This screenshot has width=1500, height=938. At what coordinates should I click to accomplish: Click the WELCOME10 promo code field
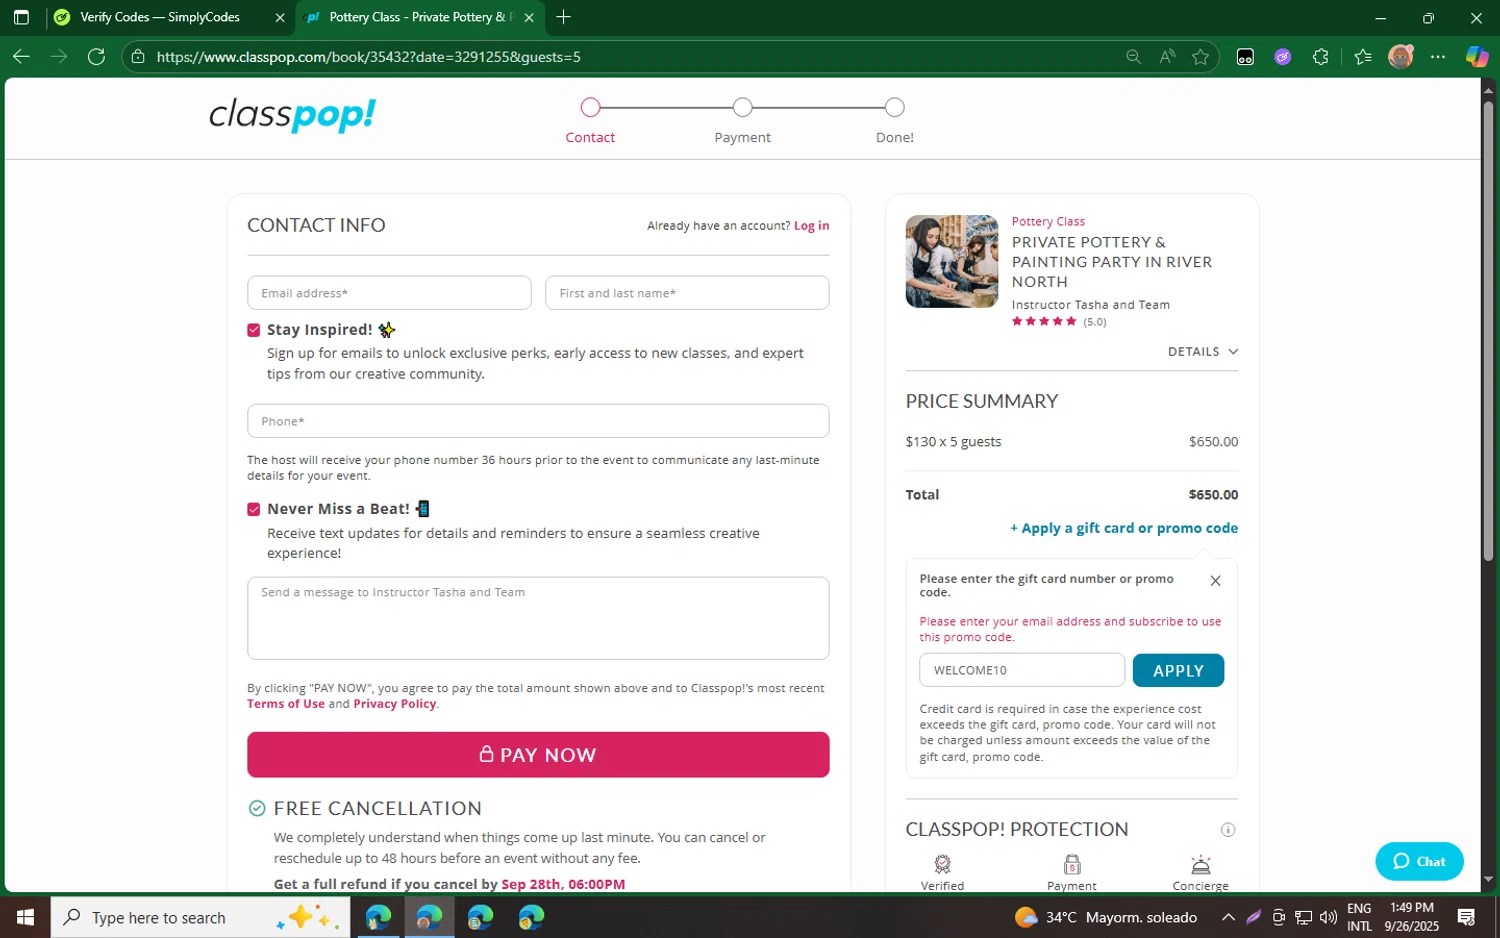pos(1022,670)
